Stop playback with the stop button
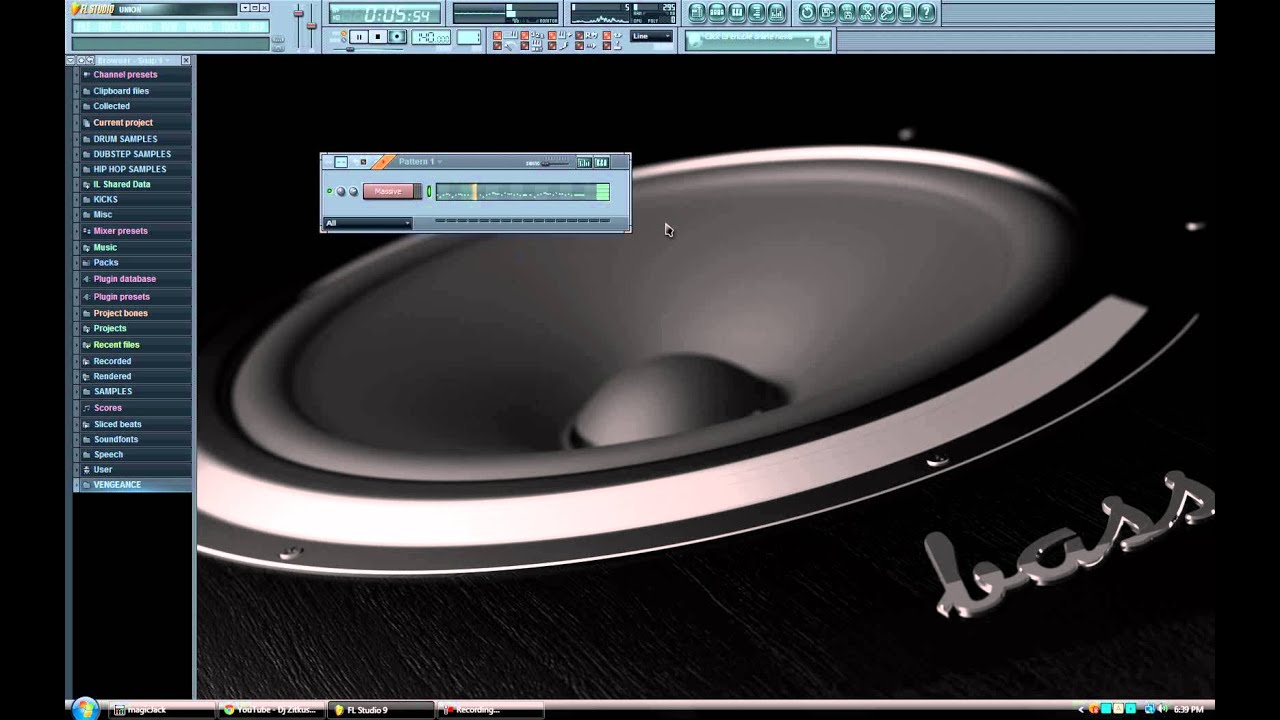Screen dimensions: 1280x720 click(377, 37)
